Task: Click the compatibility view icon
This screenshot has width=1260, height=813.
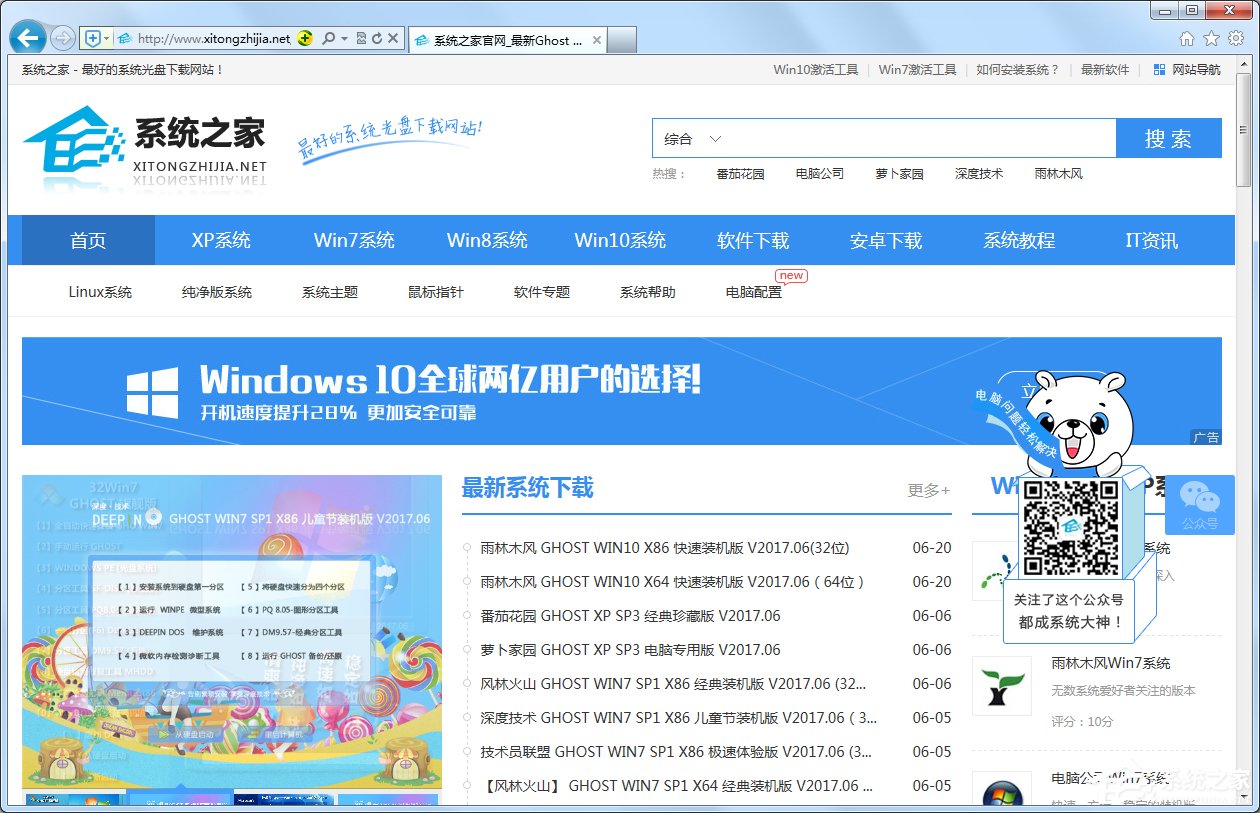Action: point(362,37)
